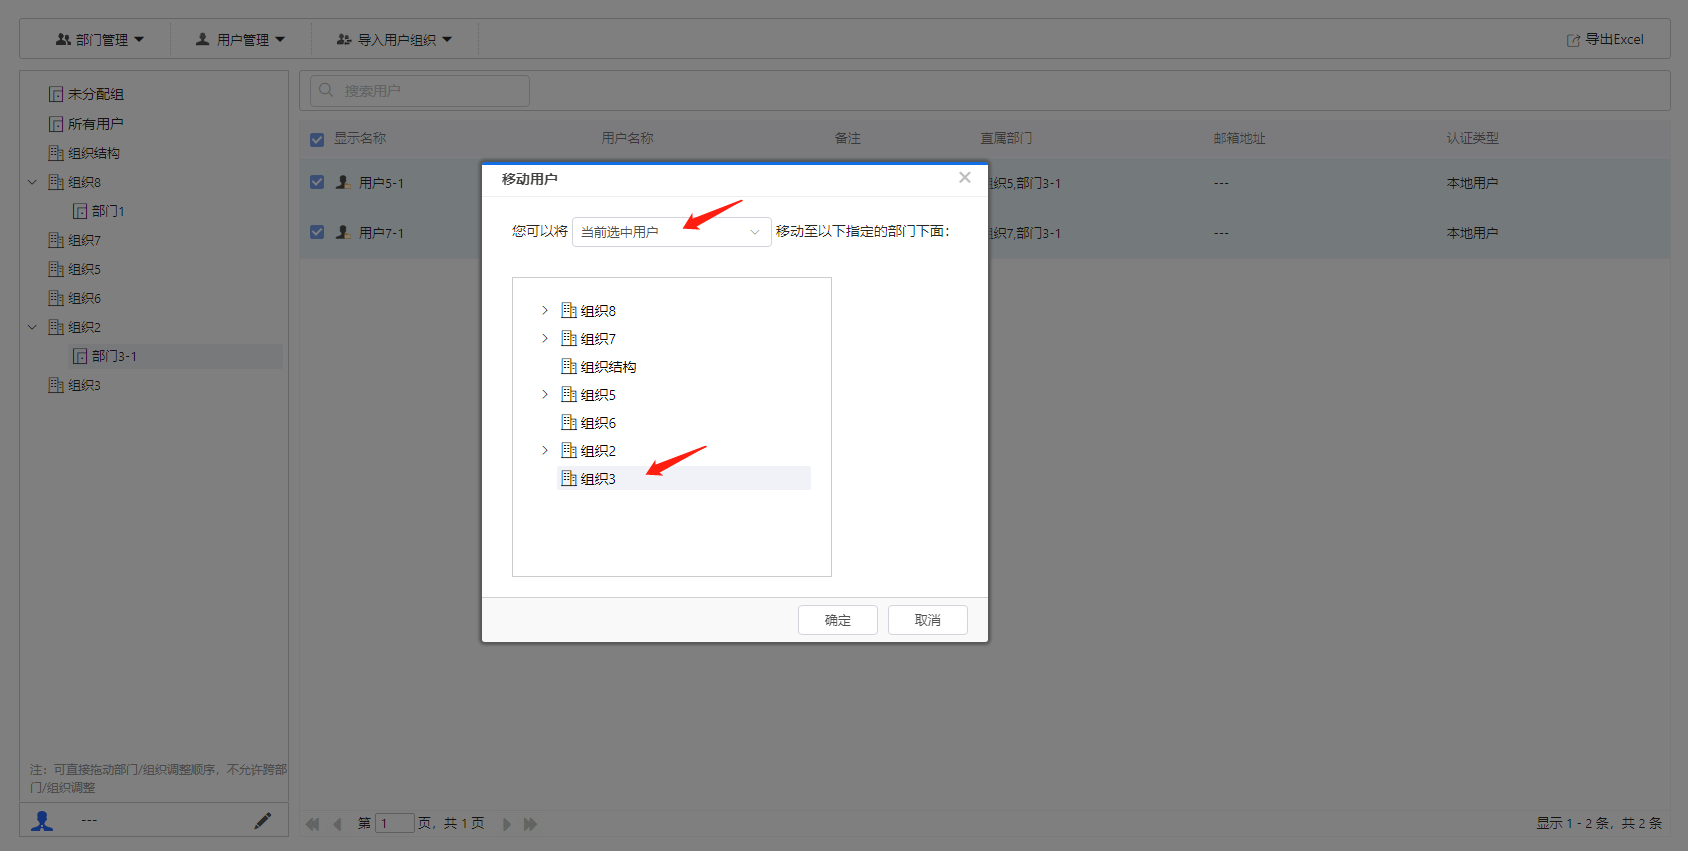Click the 组织5 building icon in sidebar

56,269
